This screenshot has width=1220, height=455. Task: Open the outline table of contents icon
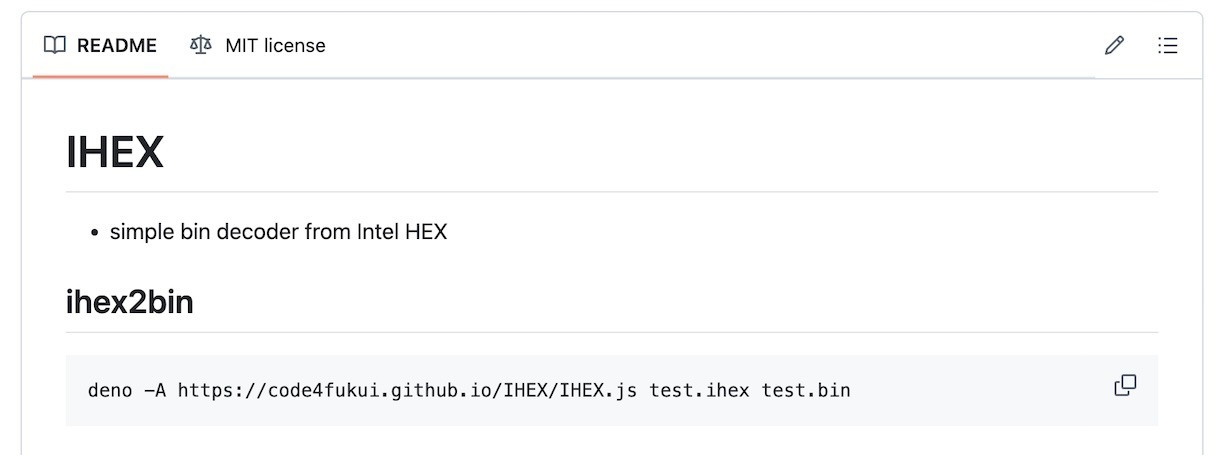(x=1167, y=46)
